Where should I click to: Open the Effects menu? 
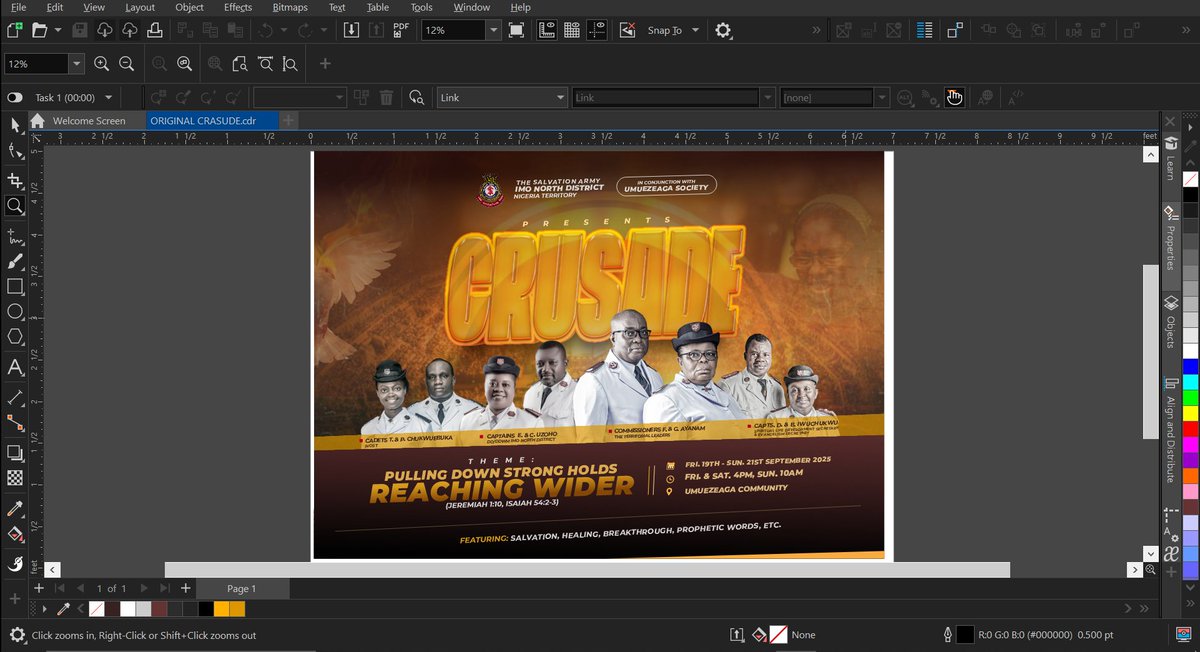238,7
